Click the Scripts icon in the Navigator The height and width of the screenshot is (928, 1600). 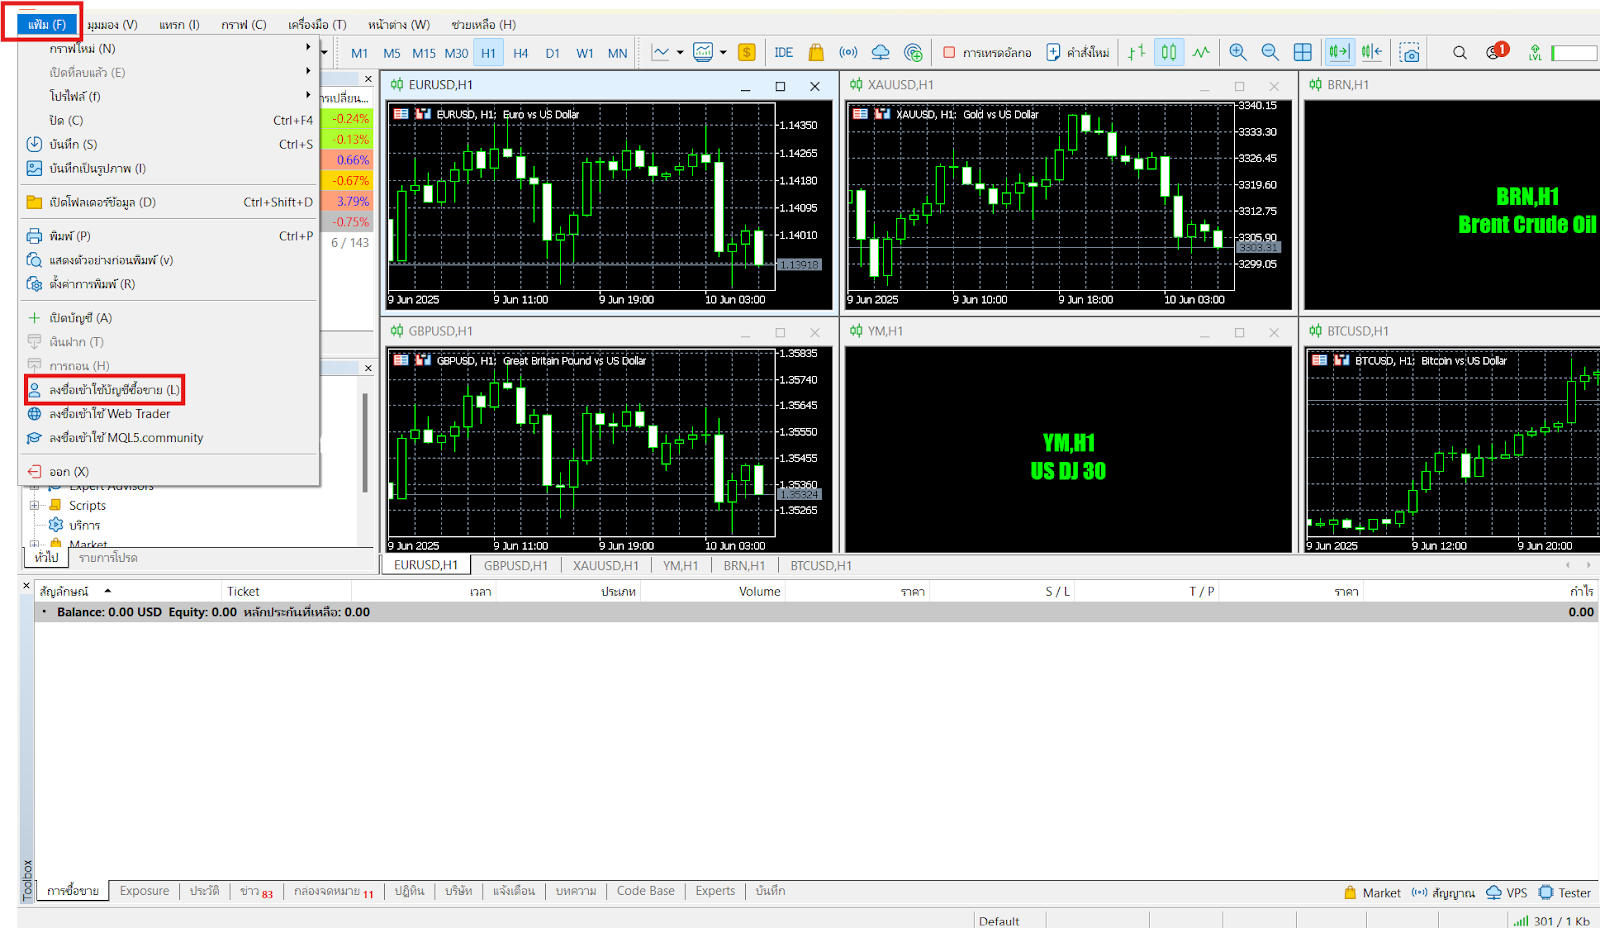56,505
